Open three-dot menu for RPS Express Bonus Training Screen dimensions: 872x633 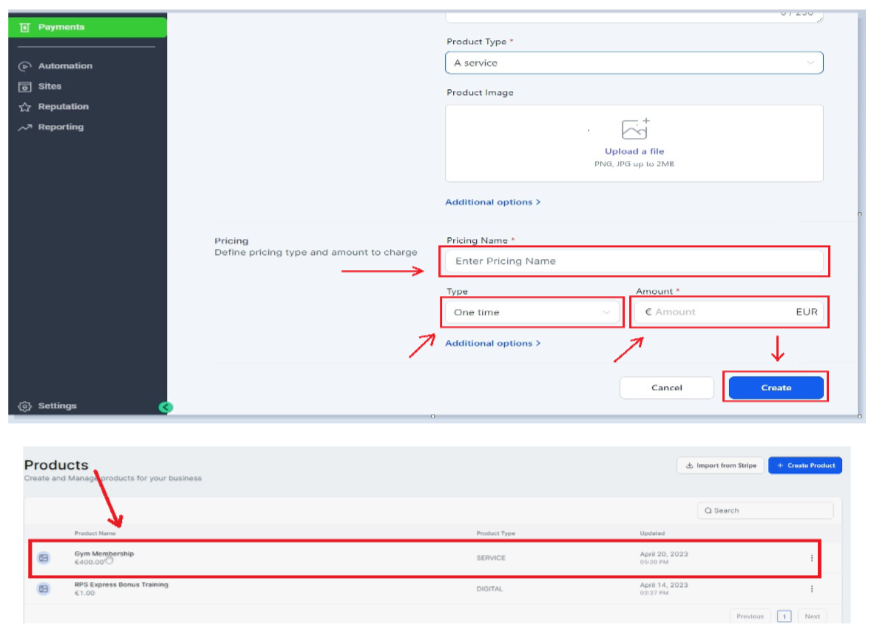click(811, 589)
